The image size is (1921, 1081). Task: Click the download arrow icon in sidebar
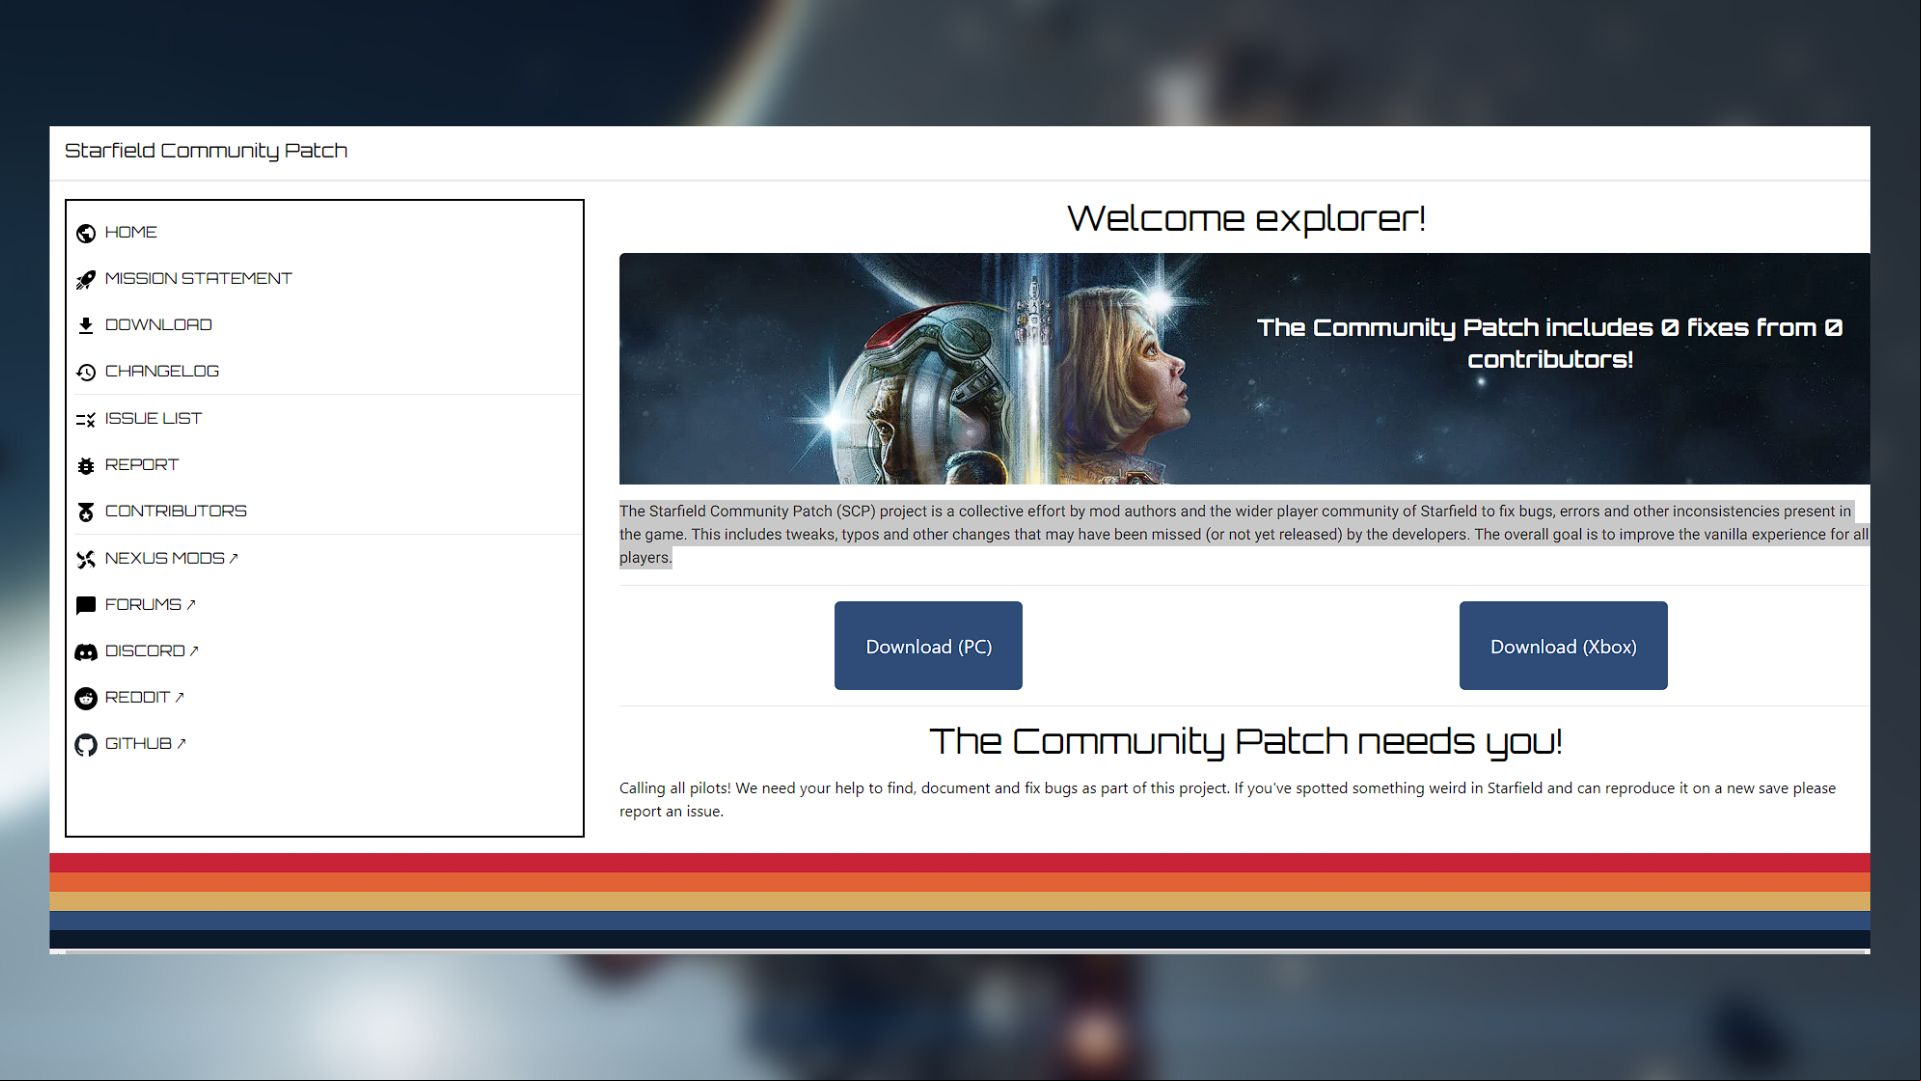(x=86, y=325)
